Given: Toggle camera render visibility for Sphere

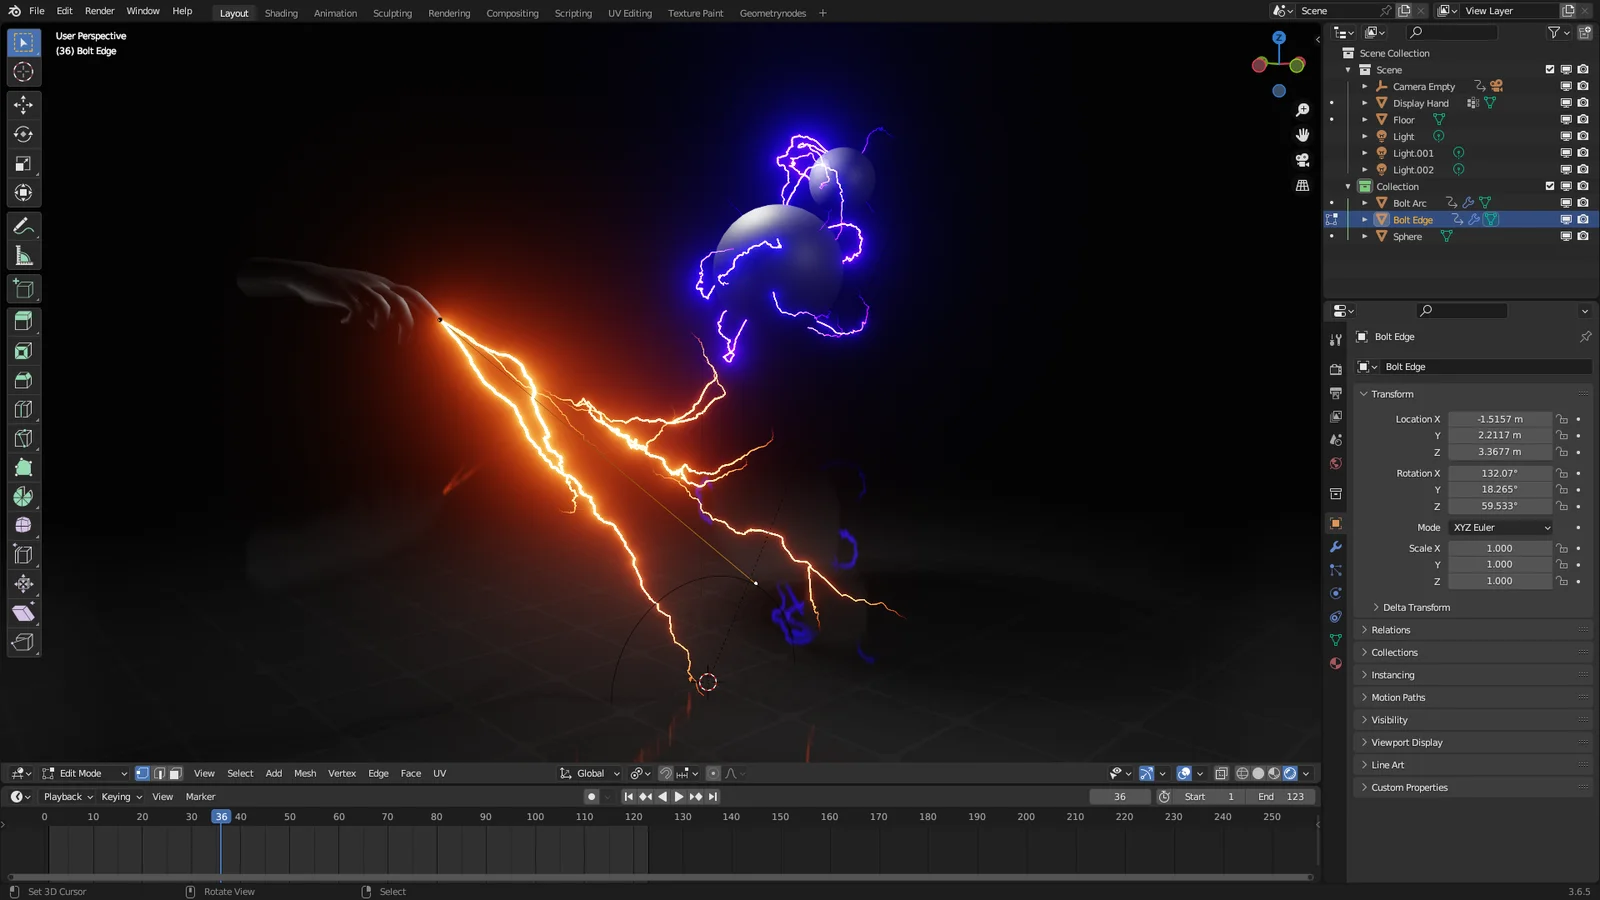Looking at the screenshot, I should tap(1583, 236).
